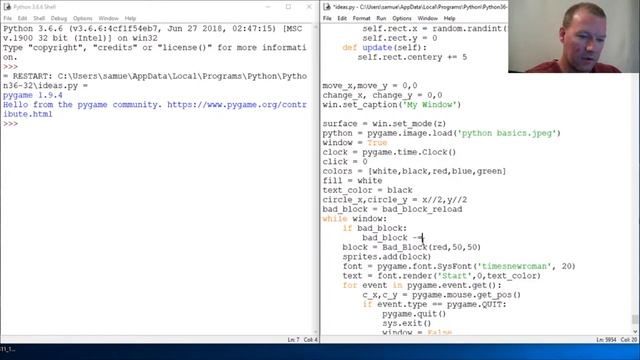
Task: Click the 'sys.exit()' line
Action: (x=407, y=323)
